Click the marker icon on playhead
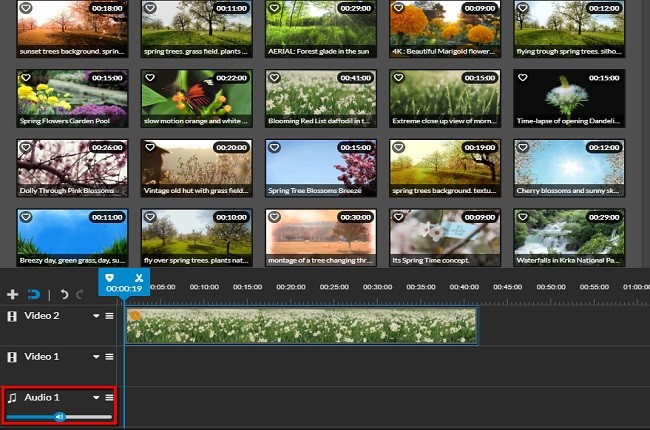This screenshot has width=650, height=430. (110, 277)
